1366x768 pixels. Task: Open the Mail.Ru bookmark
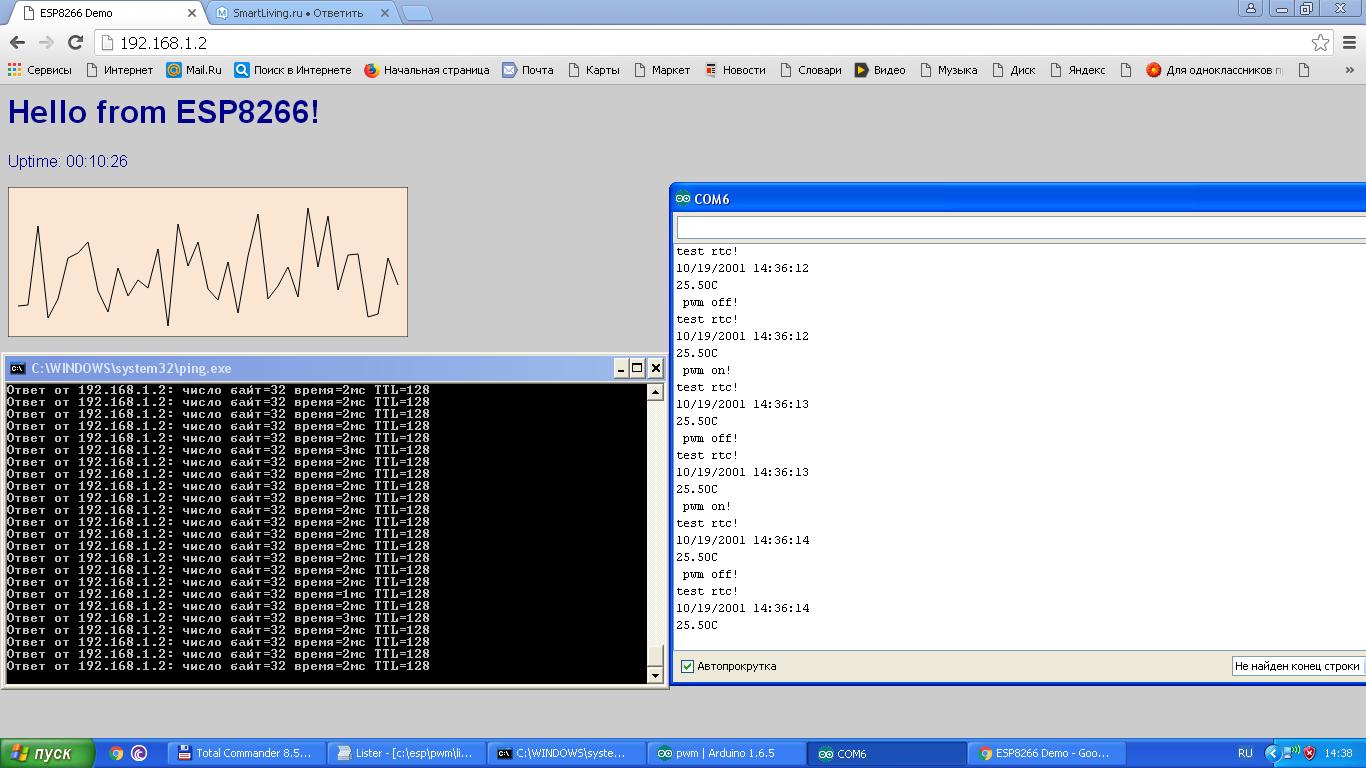click(194, 70)
